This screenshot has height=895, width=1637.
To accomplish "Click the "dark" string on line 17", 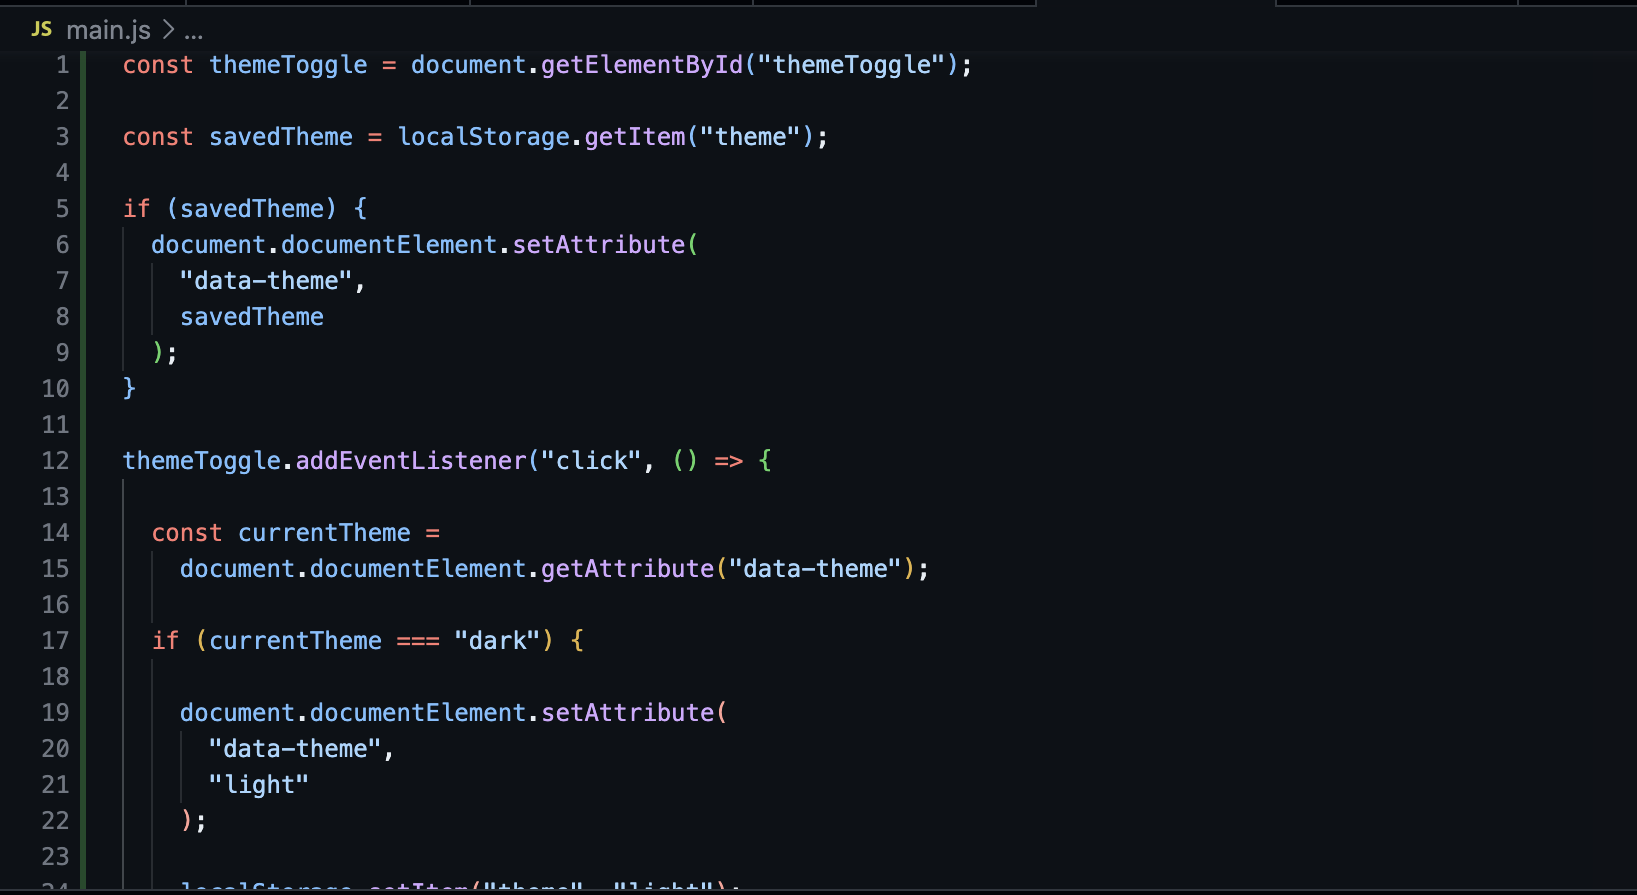I will [x=498, y=641].
